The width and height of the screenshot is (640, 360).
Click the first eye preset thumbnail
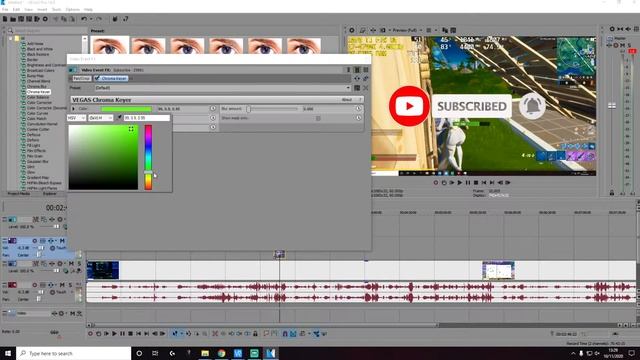coord(109,45)
